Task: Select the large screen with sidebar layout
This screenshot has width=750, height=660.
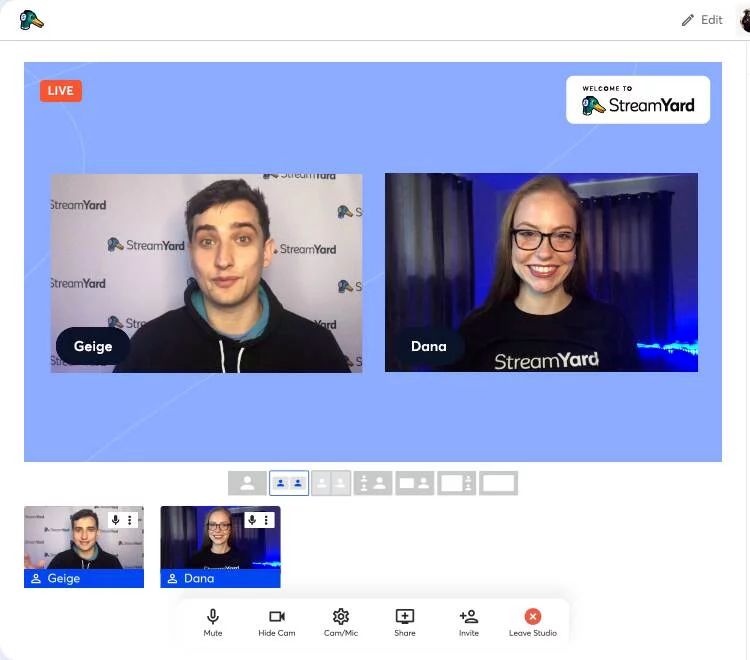Action: 456,483
